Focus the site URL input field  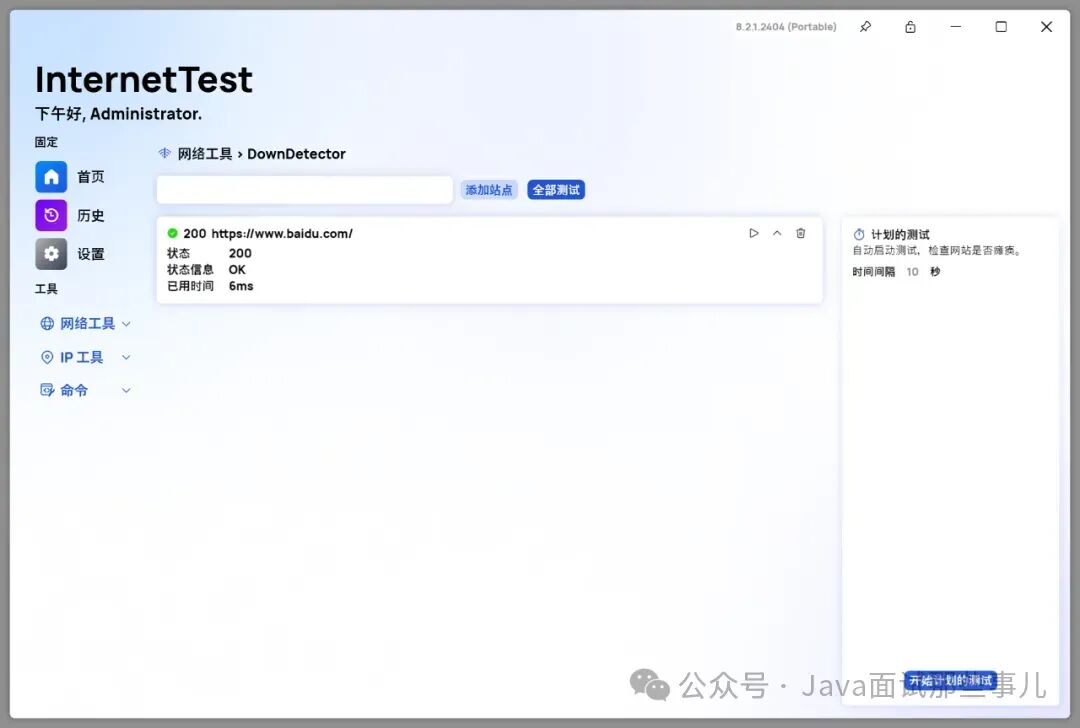304,190
